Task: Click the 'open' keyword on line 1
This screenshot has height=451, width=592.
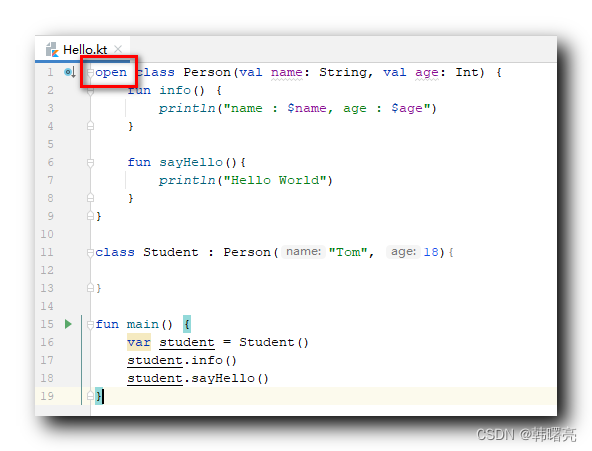Action: [111, 72]
